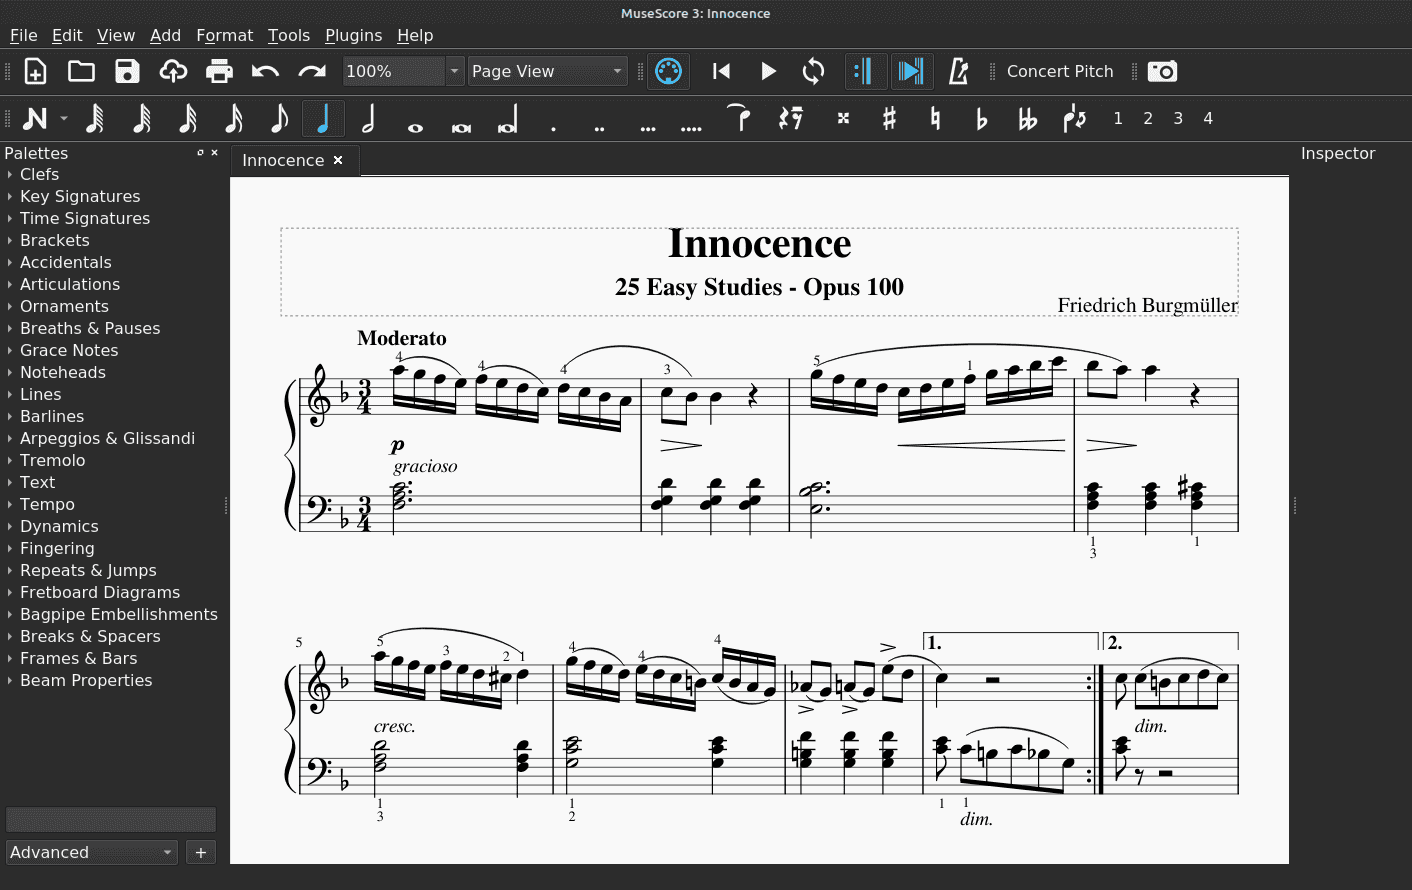
Task: Click the flip direction icon
Action: (1075, 119)
